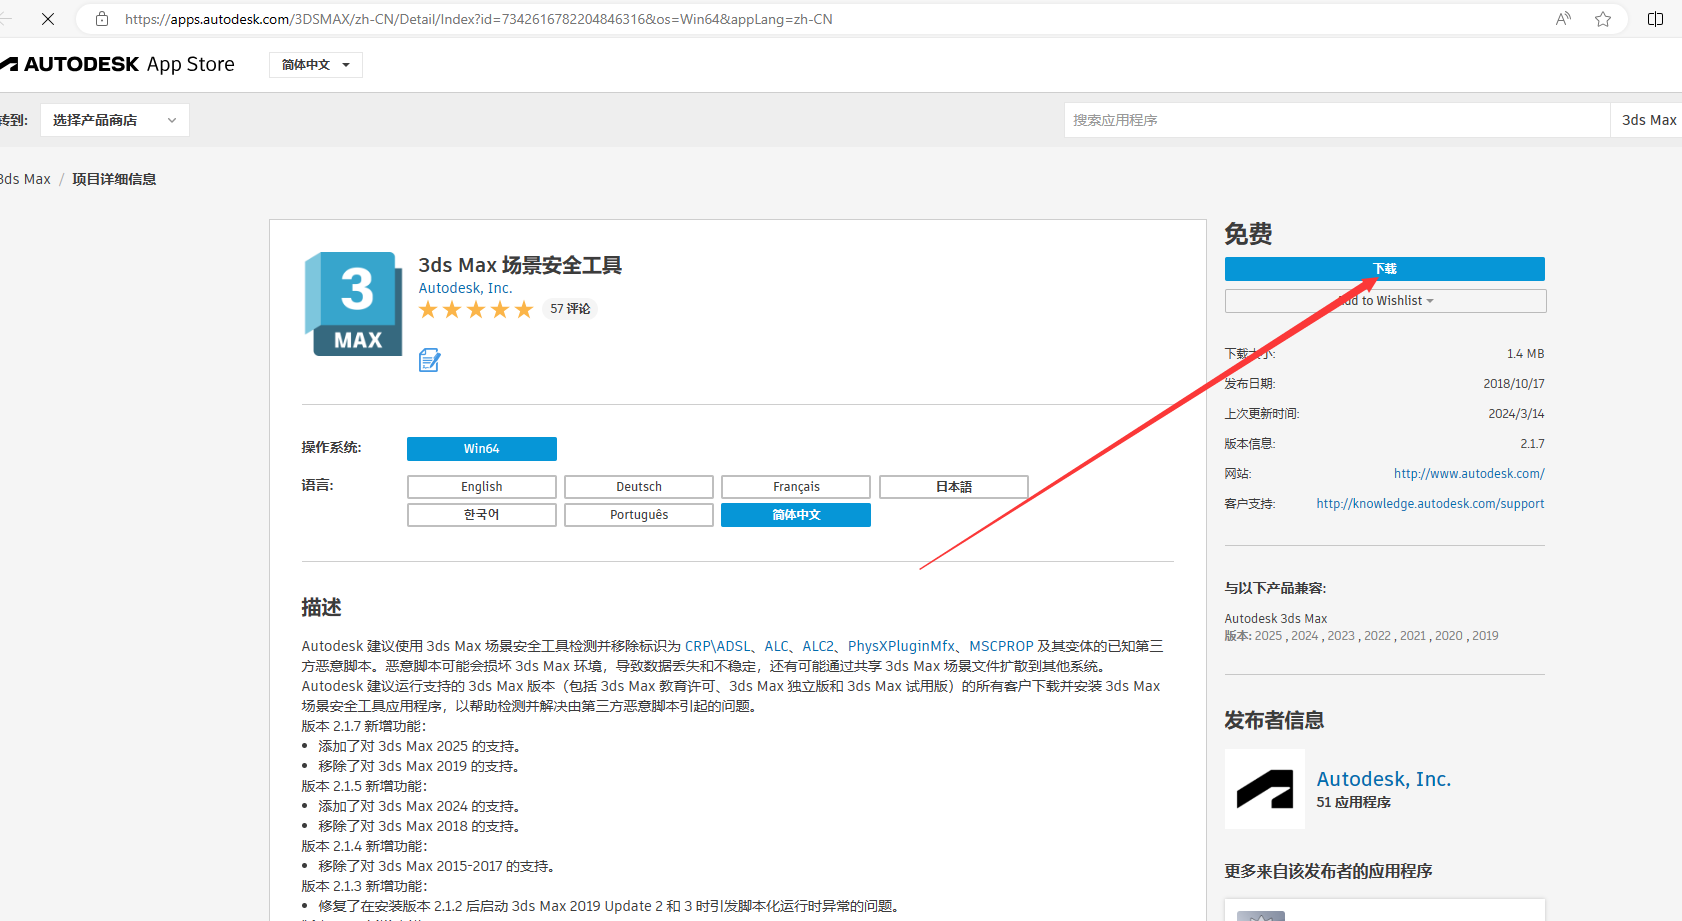Select 日本語 language option
Screen dimensions: 1682x921
[953, 487]
